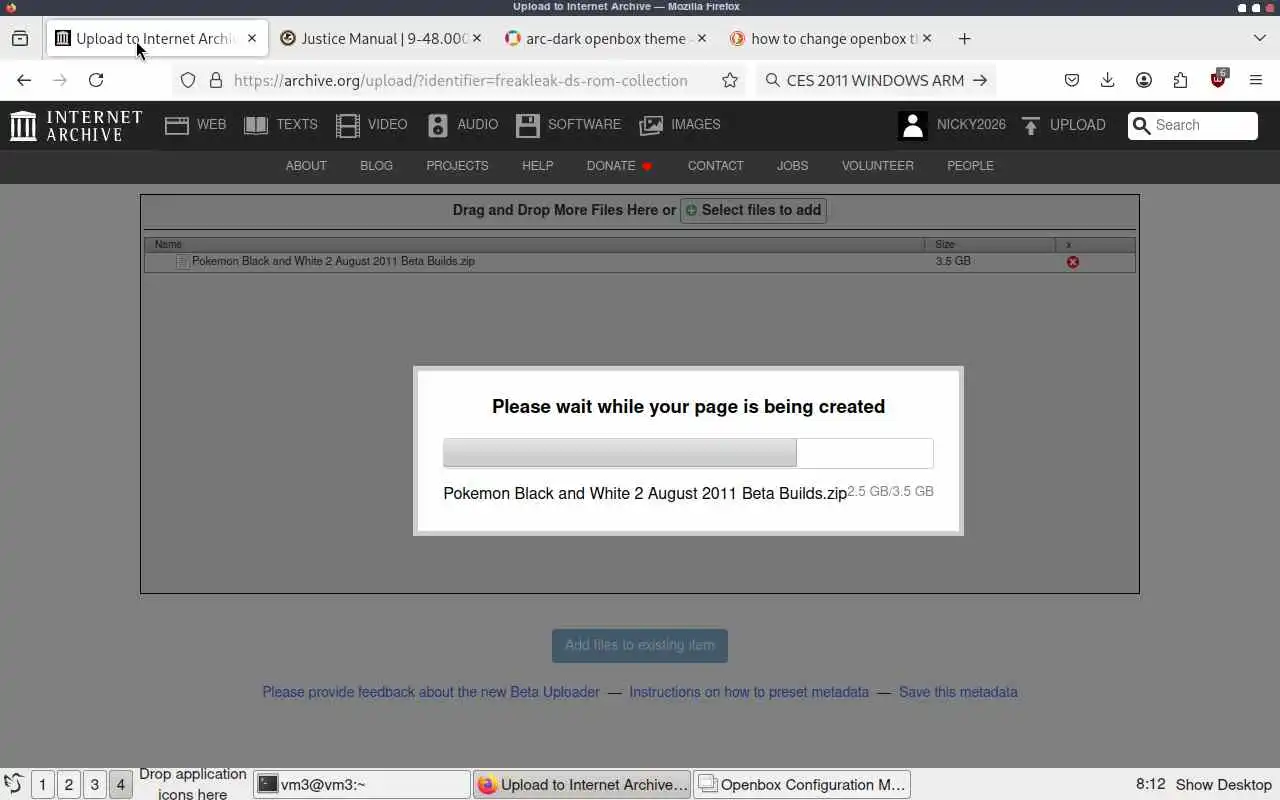1280x800 pixels.
Task: Go back to the previous page
Action: (x=24, y=80)
